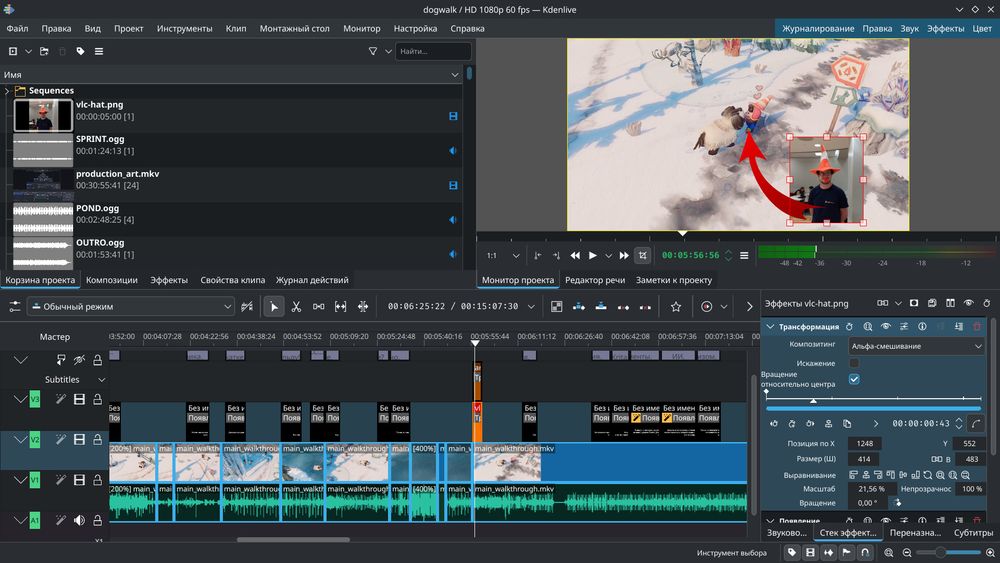Click the tag icon in project bin toolbar
This screenshot has width=1000, height=563.
tap(80, 51)
